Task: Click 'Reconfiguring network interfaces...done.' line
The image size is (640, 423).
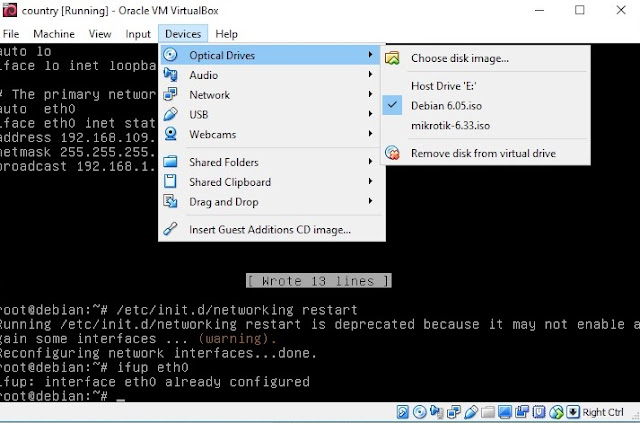Action: tap(158, 353)
